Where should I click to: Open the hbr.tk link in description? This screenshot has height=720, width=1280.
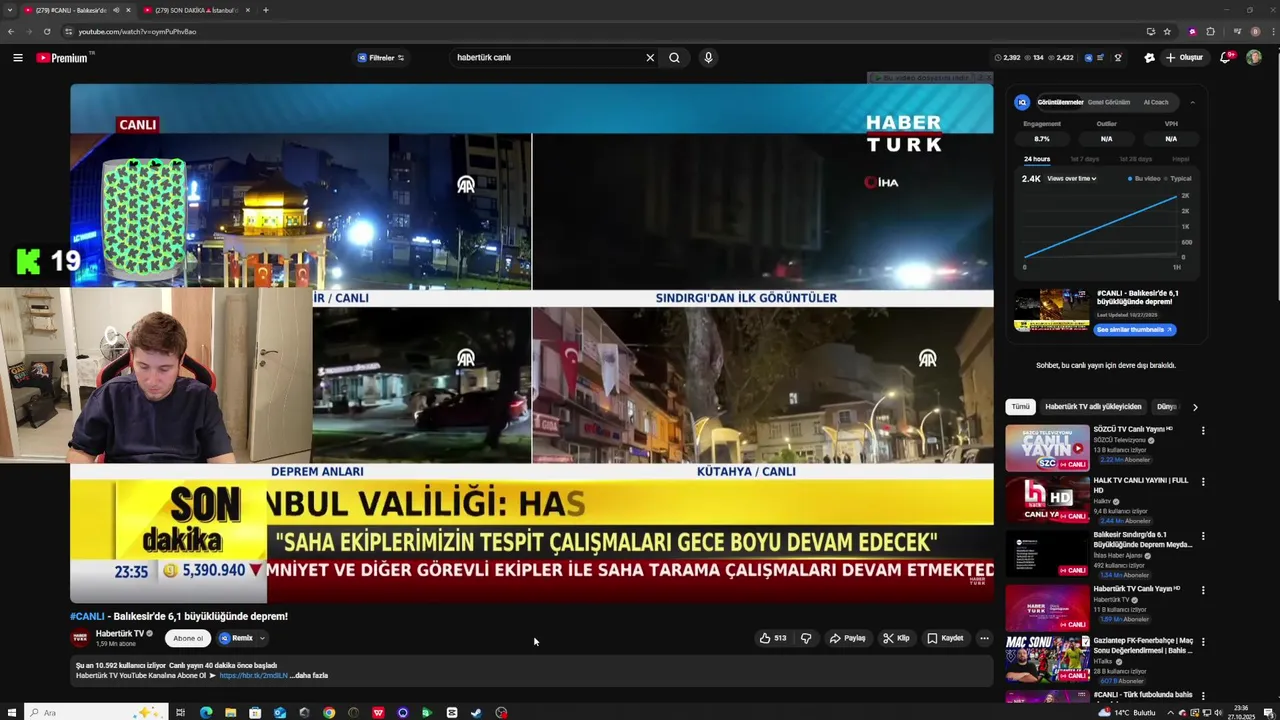253,676
